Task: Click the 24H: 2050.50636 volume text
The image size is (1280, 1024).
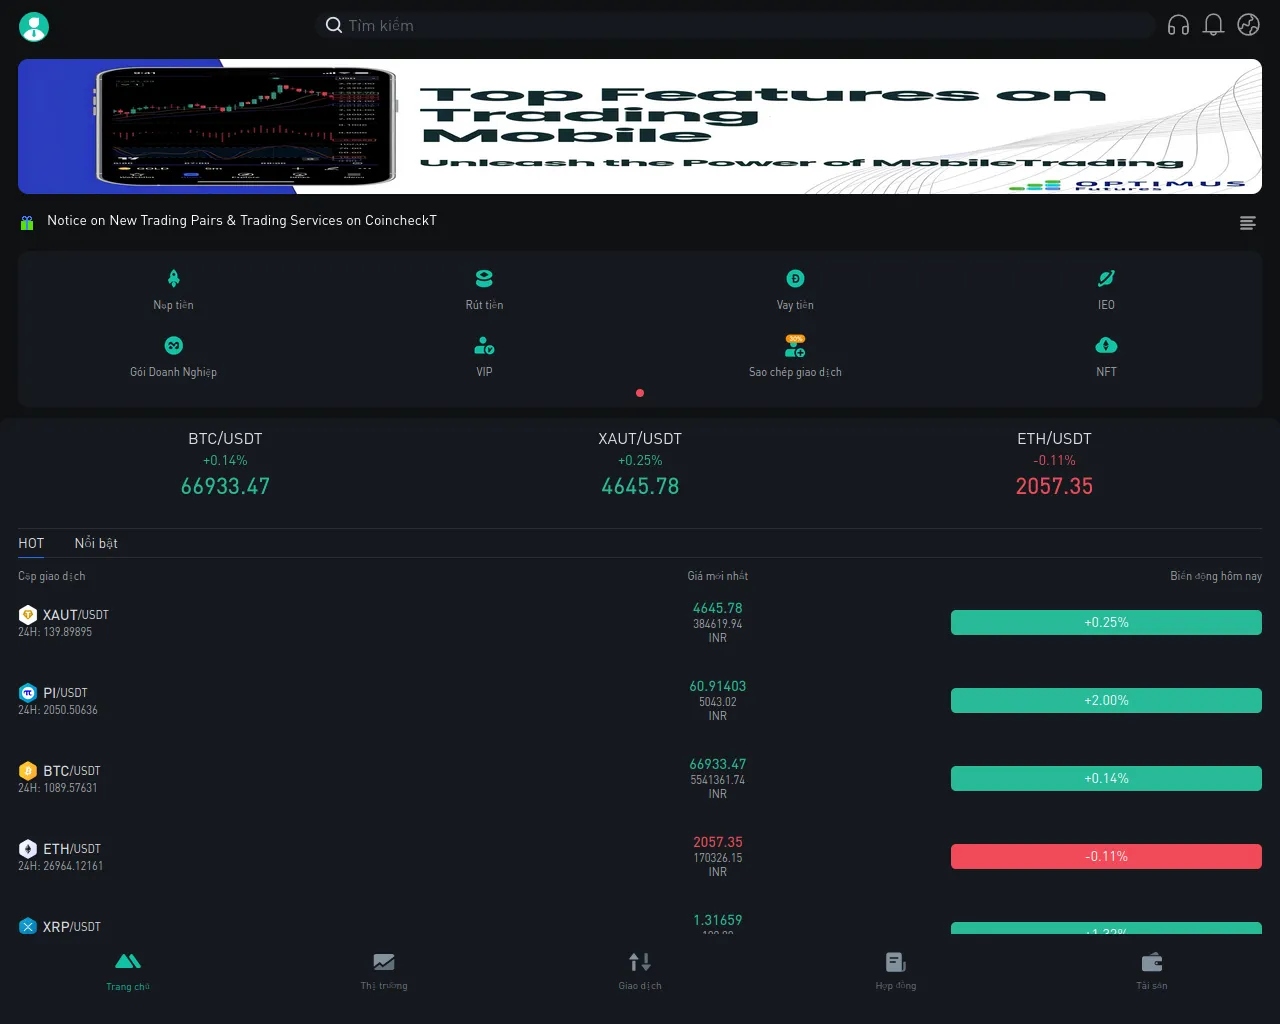Action: coord(58,710)
